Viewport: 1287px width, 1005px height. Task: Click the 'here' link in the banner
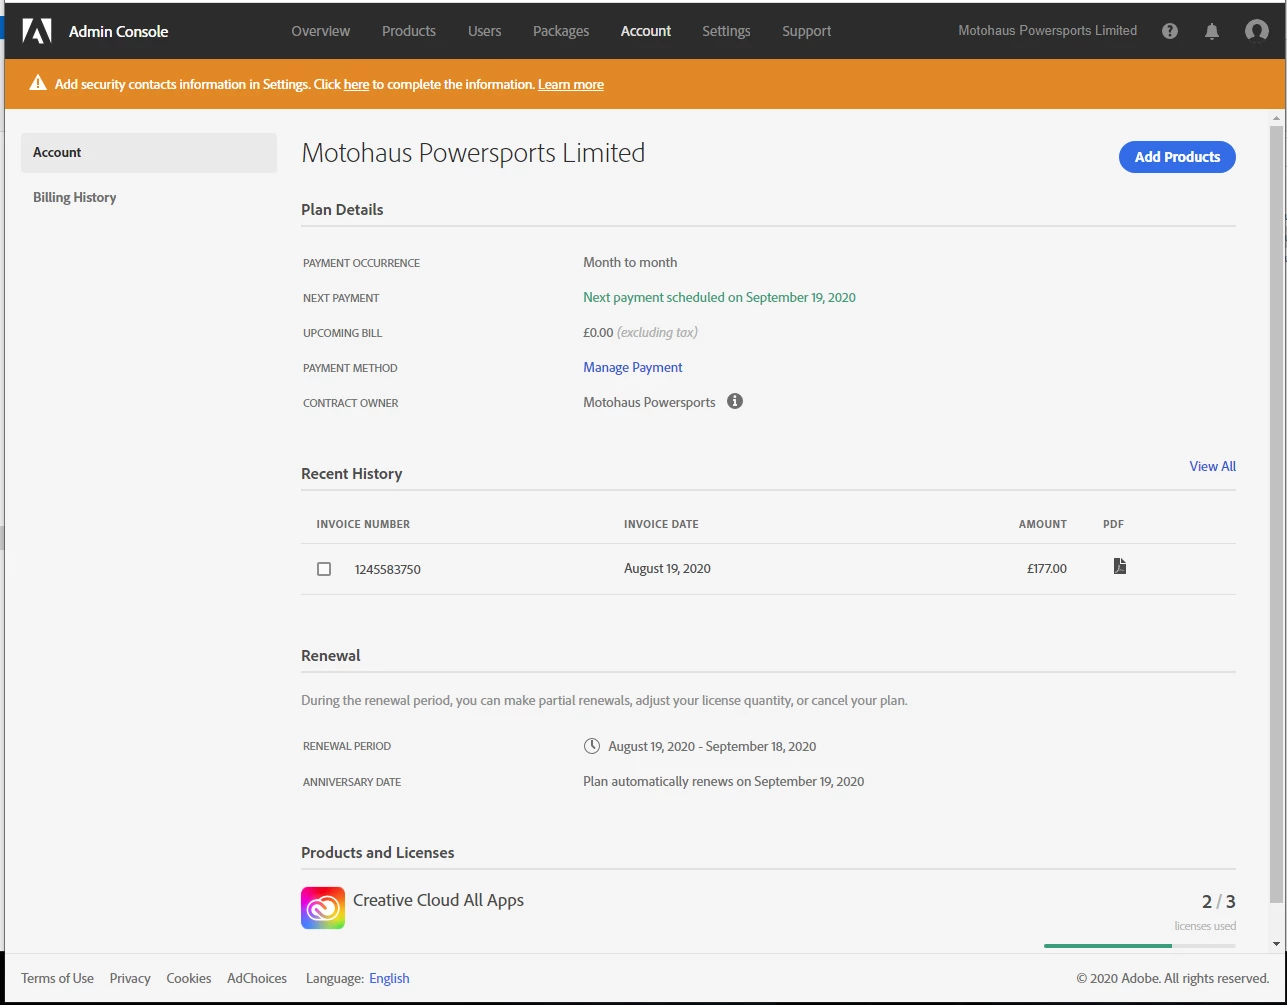(x=357, y=85)
